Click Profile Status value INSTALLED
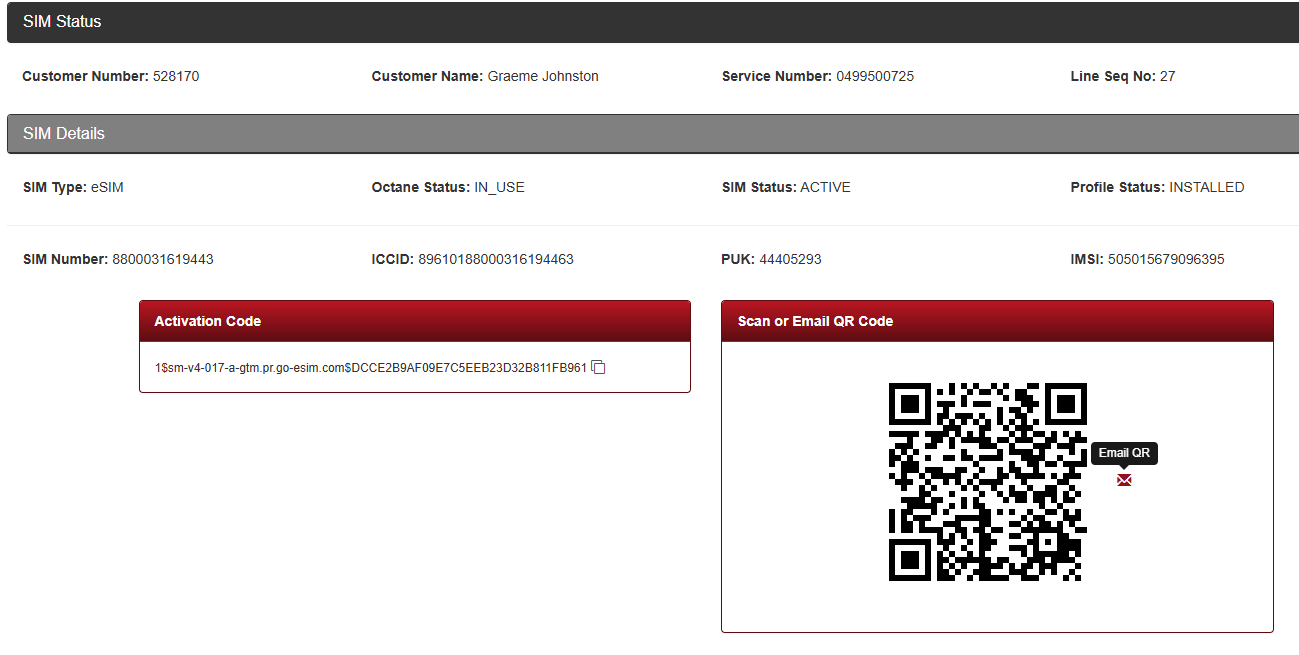The image size is (1299, 655). click(1207, 187)
